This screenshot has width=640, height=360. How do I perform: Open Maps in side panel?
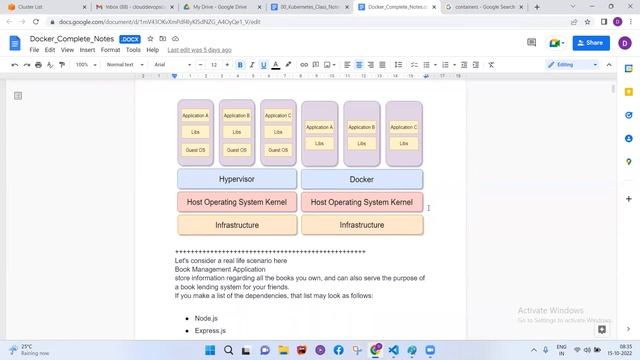coord(629,162)
